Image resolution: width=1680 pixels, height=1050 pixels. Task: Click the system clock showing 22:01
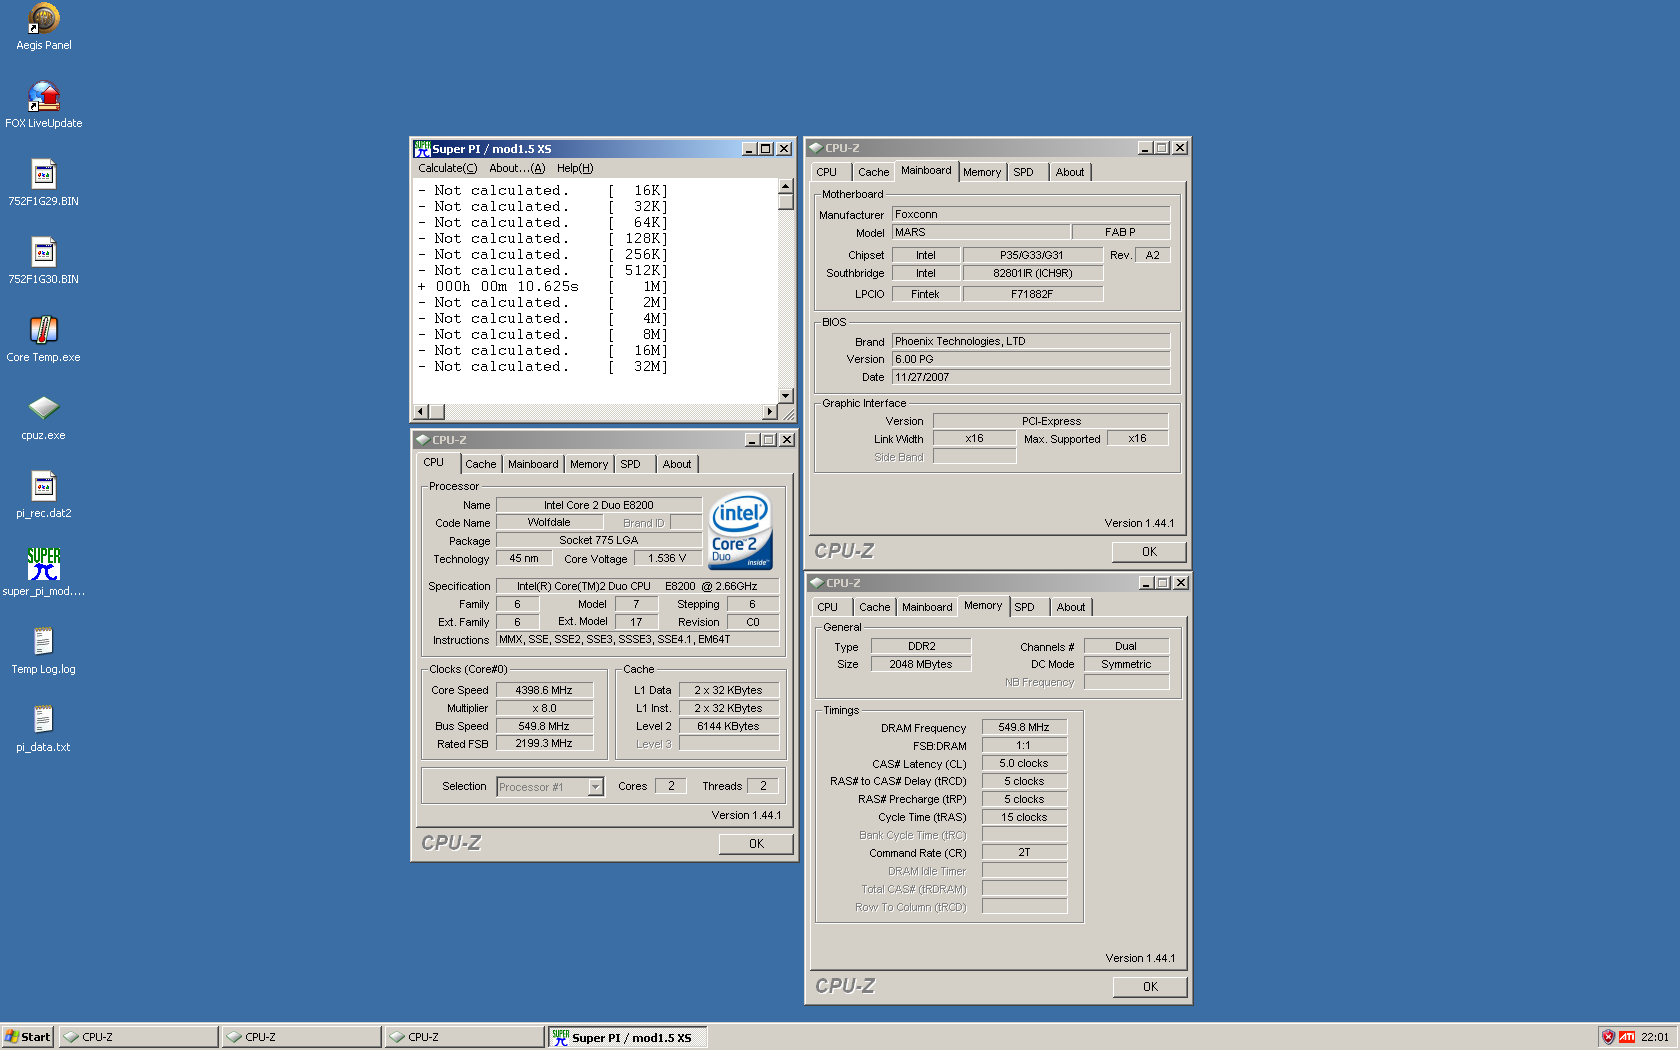1655,1037
